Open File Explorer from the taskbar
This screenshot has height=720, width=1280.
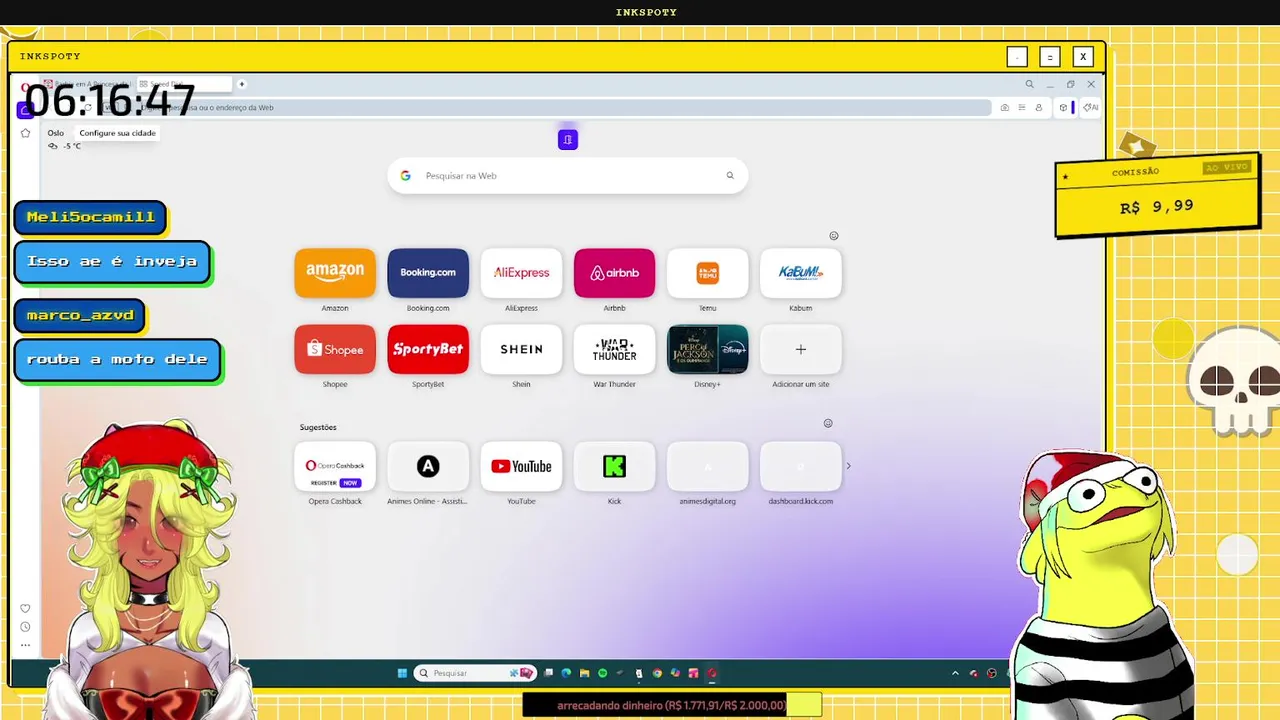(584, 673)
